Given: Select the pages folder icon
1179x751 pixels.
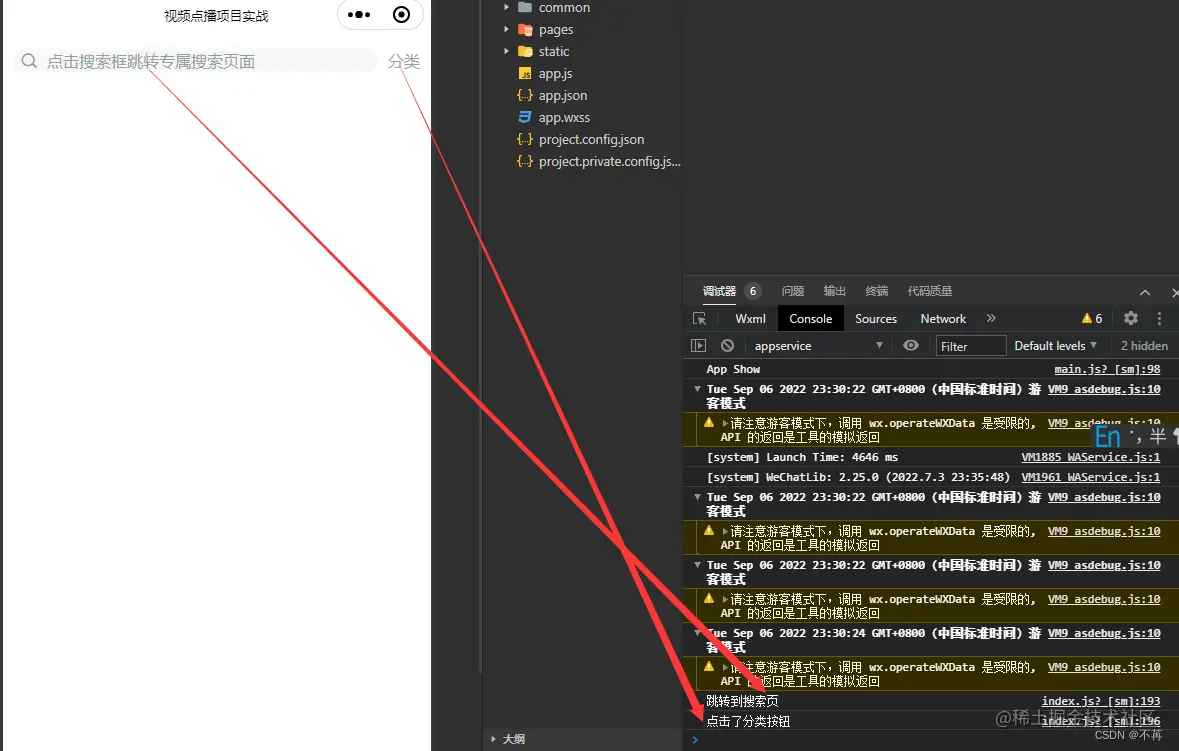Looking at the screenshot, I should tap(526, 29).
